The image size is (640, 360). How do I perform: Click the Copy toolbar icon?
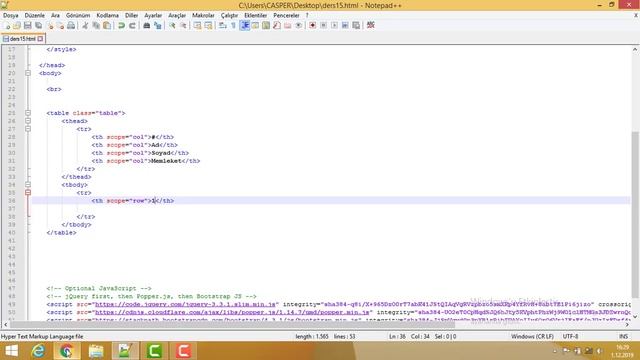coord(96,25)
